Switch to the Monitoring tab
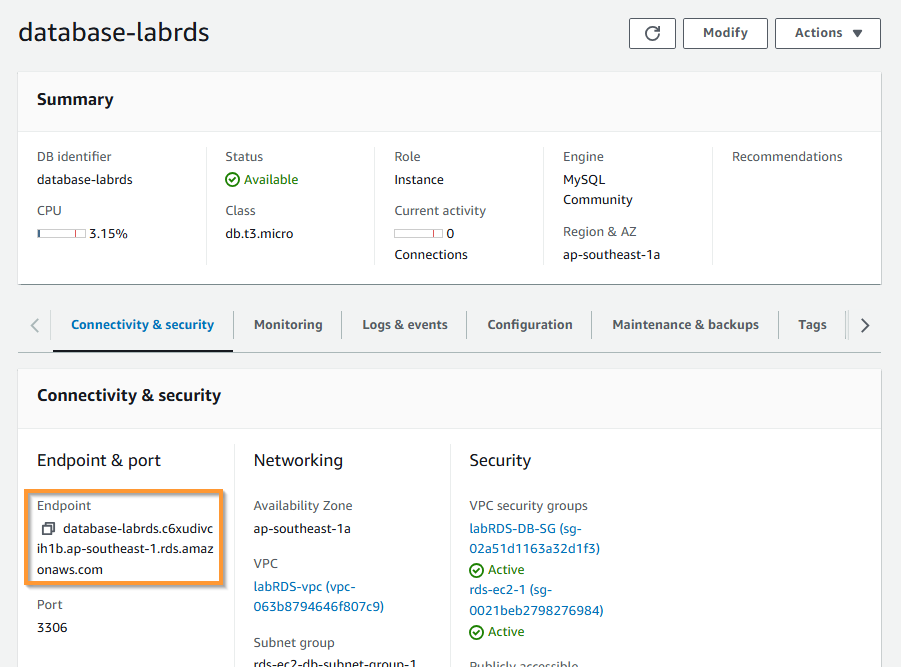Image resolution: width=901 pixels, height=667 pixels. point(288,325)
